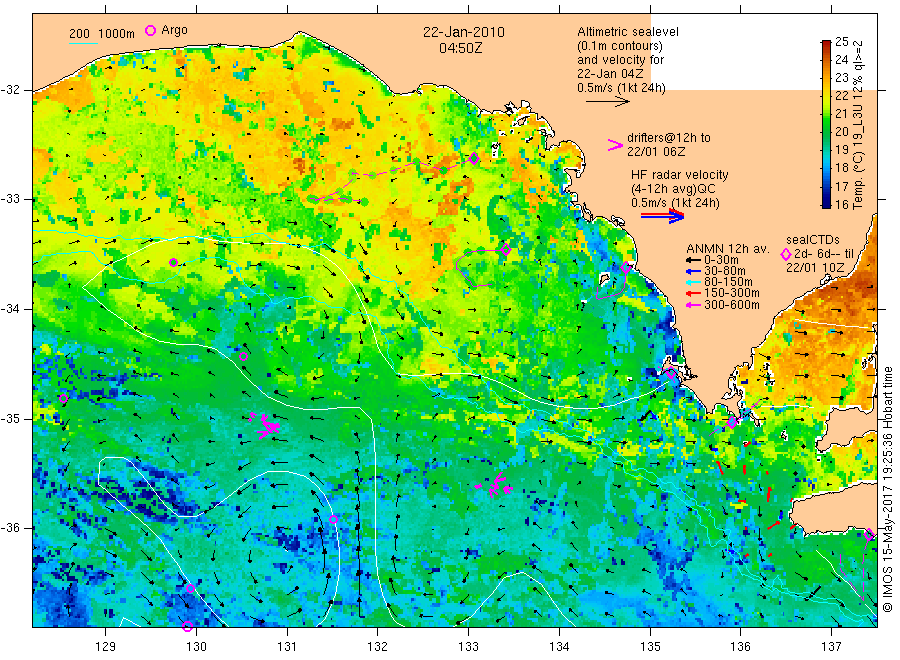Click the magenta diamond near 128.5°E, 34.8°S
The width and height of the screenshot is (900, 660).
64,398
